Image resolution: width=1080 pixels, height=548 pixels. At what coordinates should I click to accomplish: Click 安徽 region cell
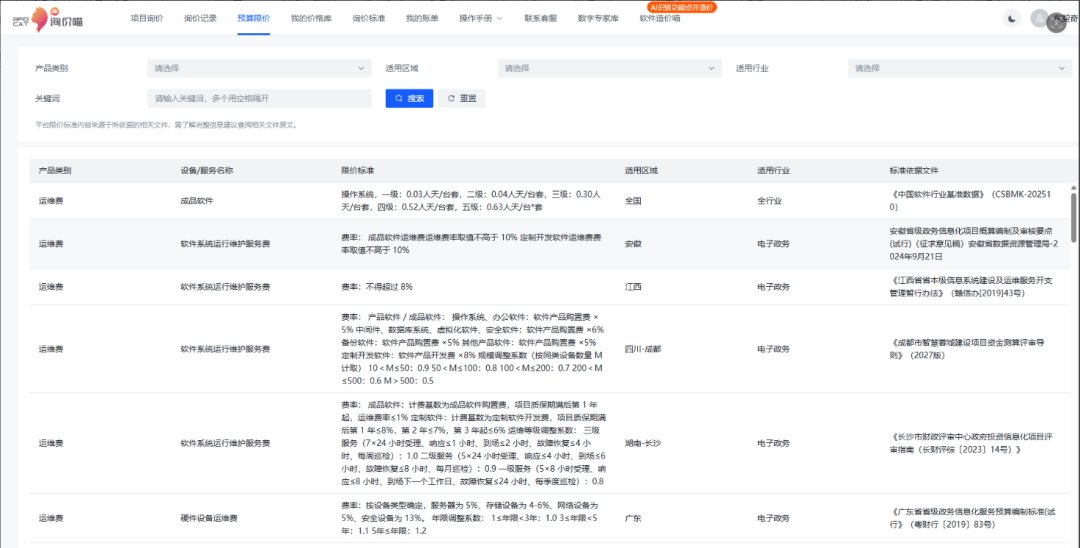[x=633, y=244]
